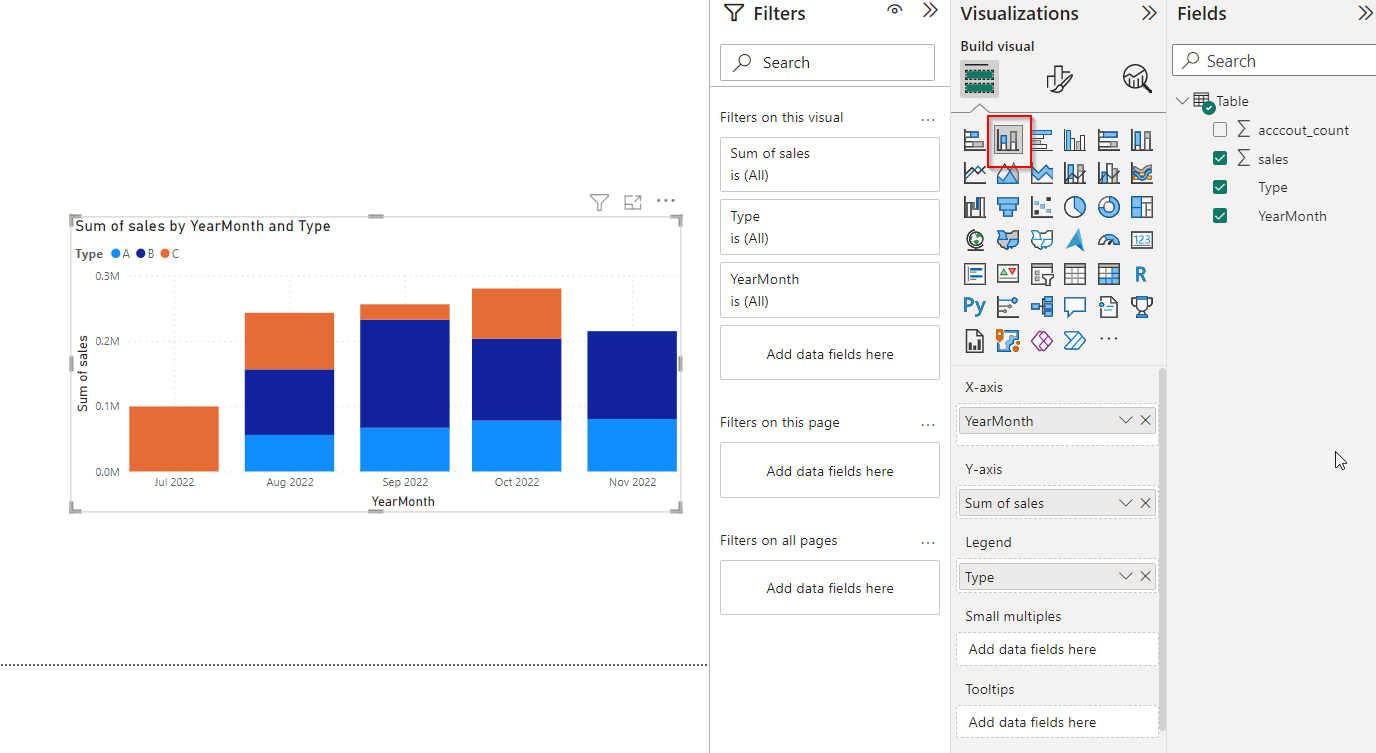Select the stacked bar chart visual
The height and width of the screenshot is (753, 1376).
(974, 140)
